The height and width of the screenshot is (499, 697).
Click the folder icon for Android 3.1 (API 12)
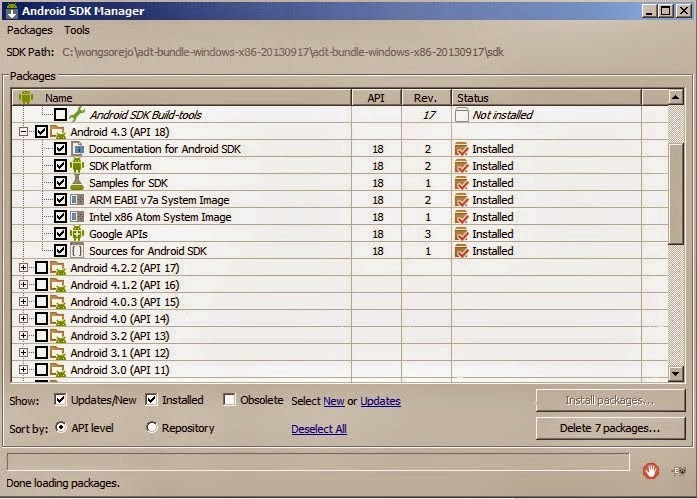point(58,353)
